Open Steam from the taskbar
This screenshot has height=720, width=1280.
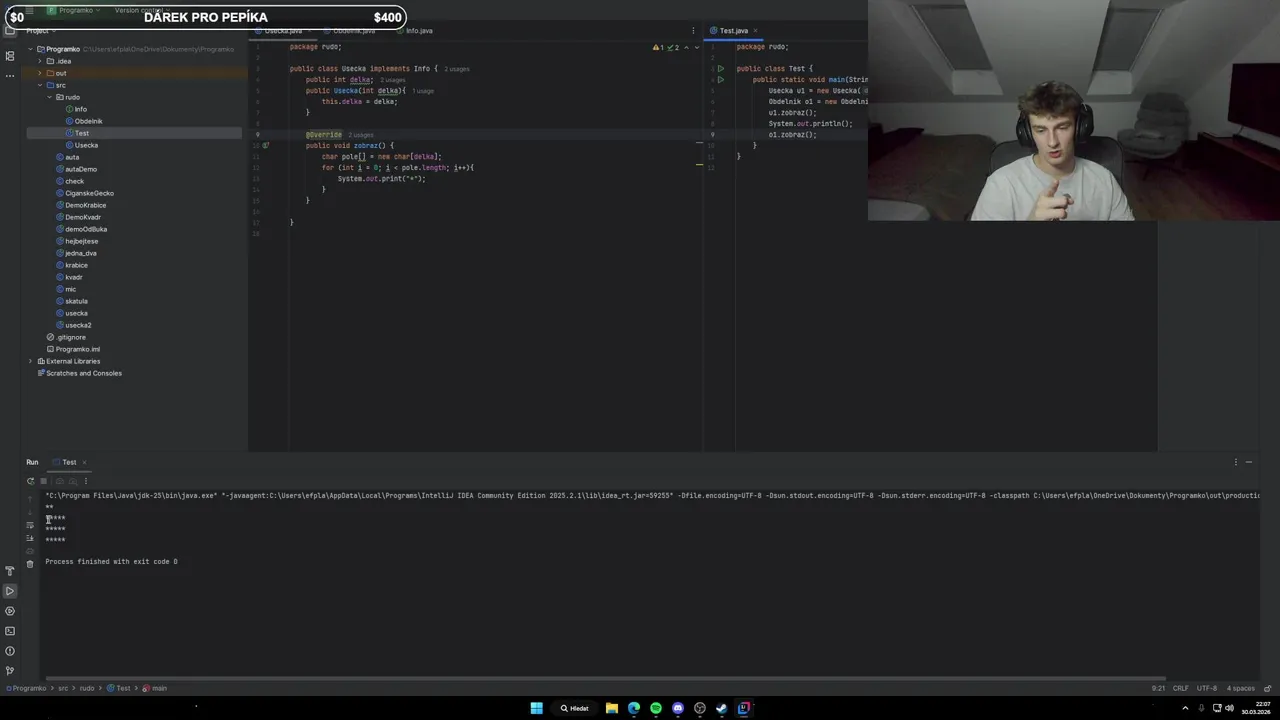coord(722,708)
